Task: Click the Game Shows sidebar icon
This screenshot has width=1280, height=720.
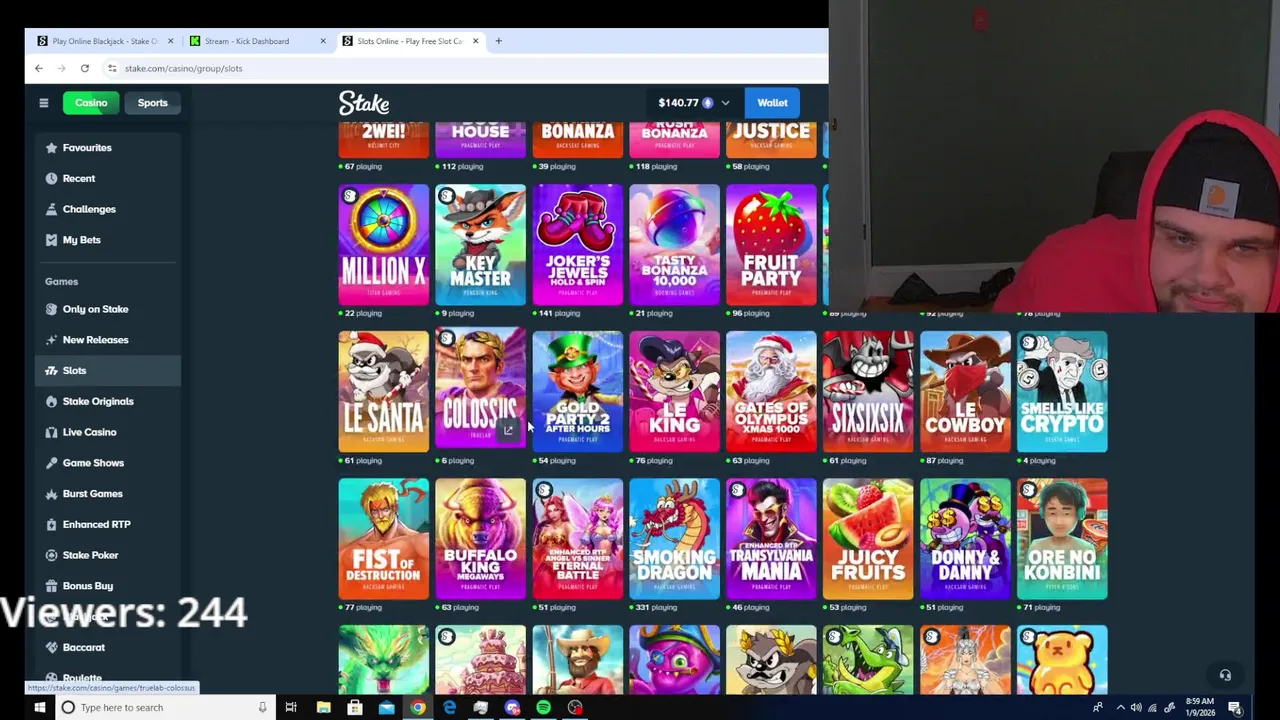Action: [51, 463]
